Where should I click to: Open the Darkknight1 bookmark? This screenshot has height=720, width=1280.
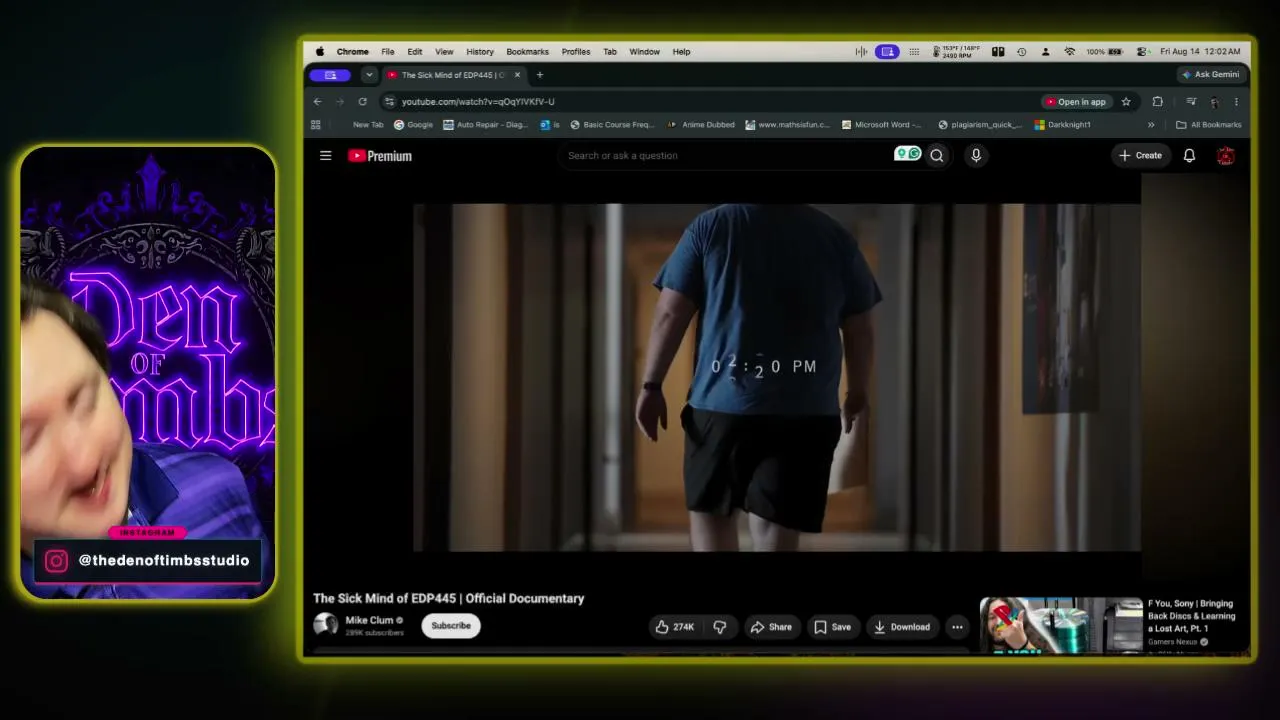[x=1063, y=125]
